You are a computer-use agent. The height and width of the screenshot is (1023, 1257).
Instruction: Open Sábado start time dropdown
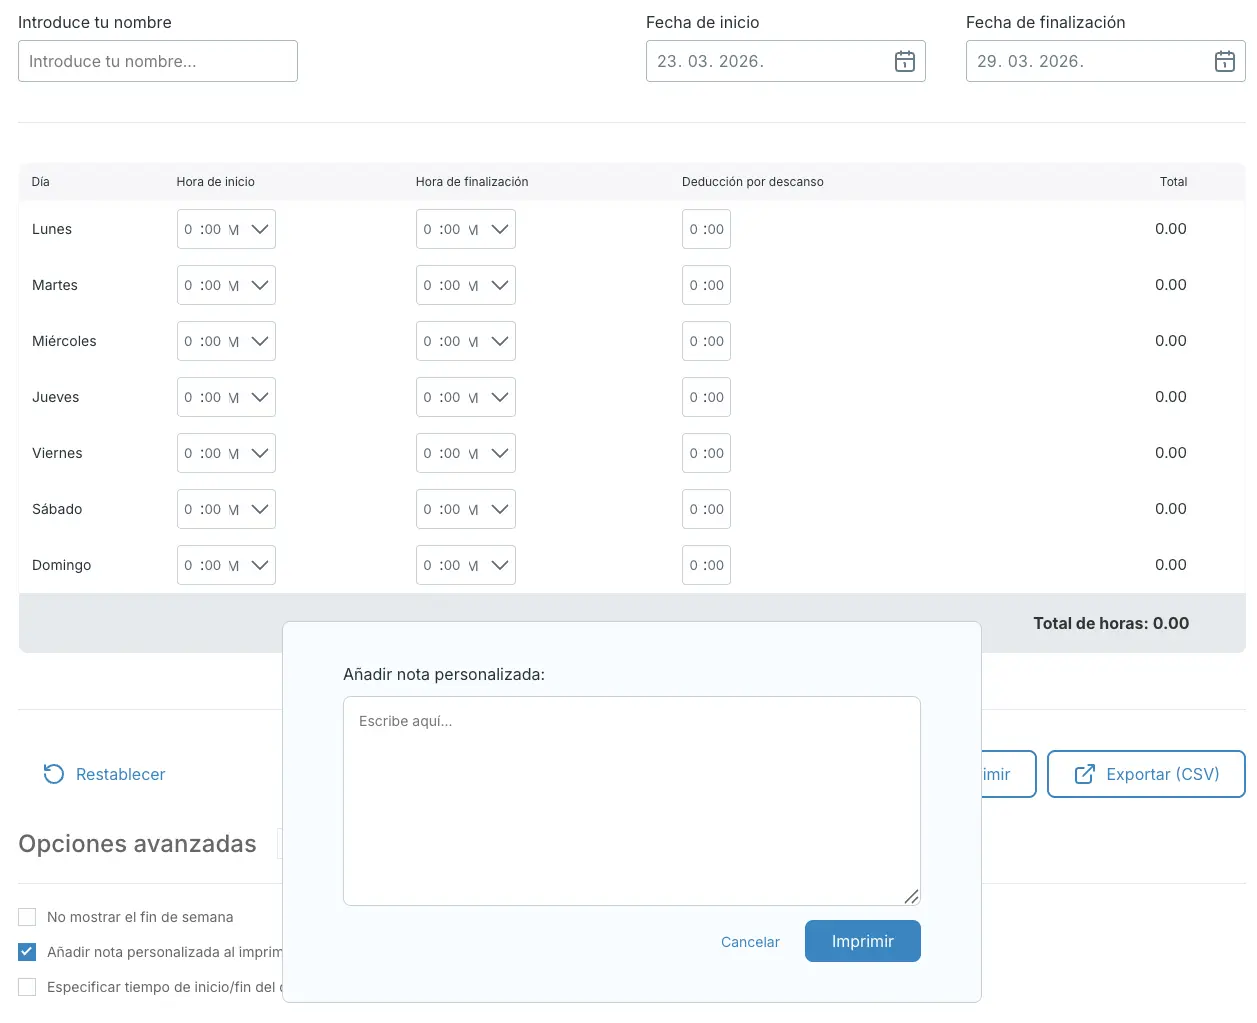pyautogui.click(x=260, y=509)
